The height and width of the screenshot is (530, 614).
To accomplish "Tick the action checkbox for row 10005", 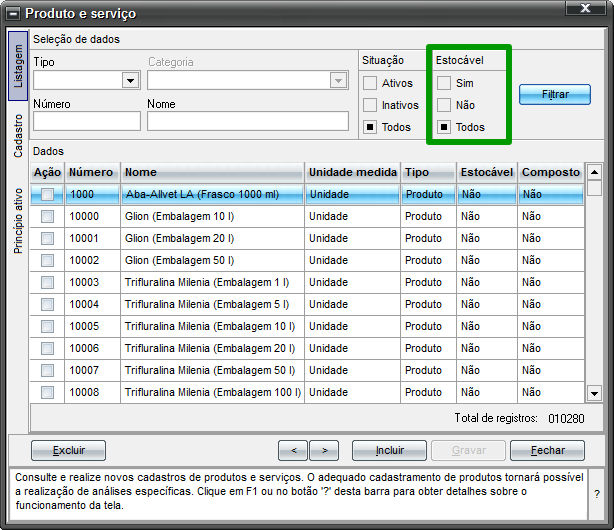I will point(47,326).
